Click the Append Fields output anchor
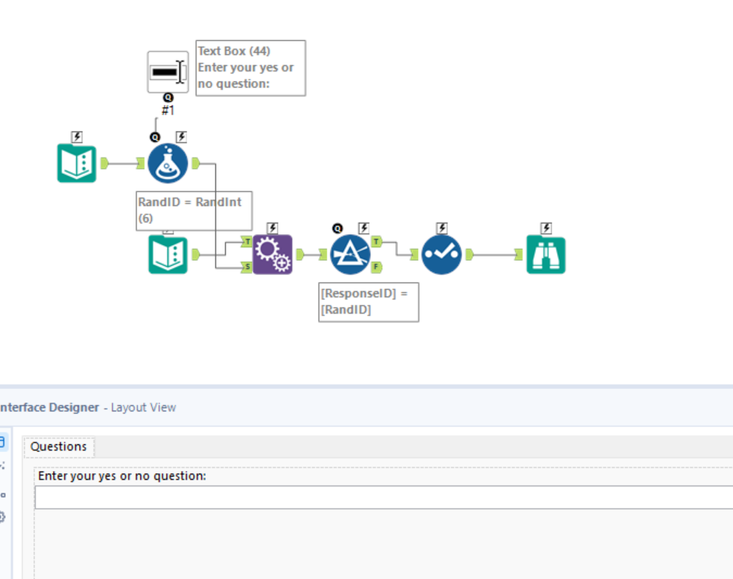The height and width of the screenshot is (579, 733). 300,255
